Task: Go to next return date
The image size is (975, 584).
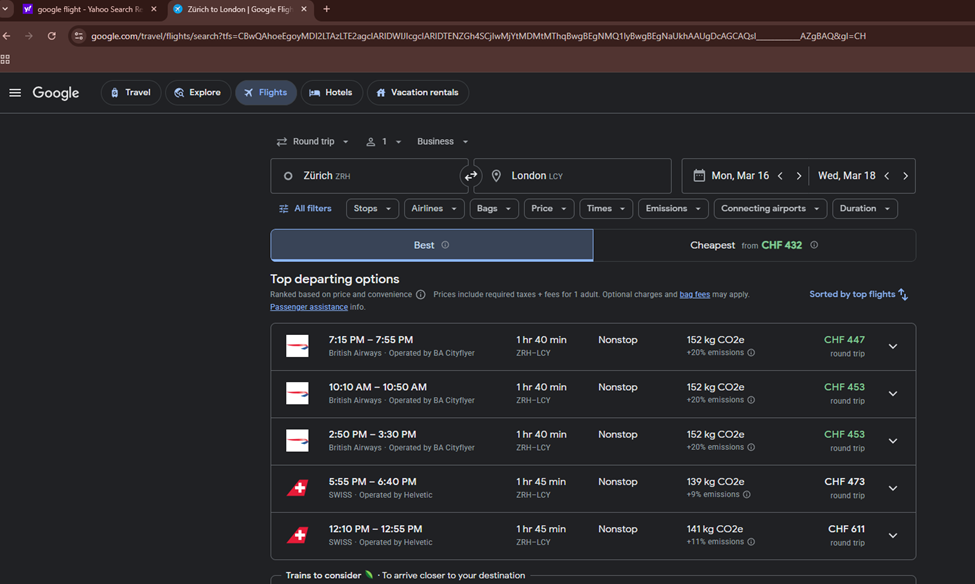Action: point(905,176)
